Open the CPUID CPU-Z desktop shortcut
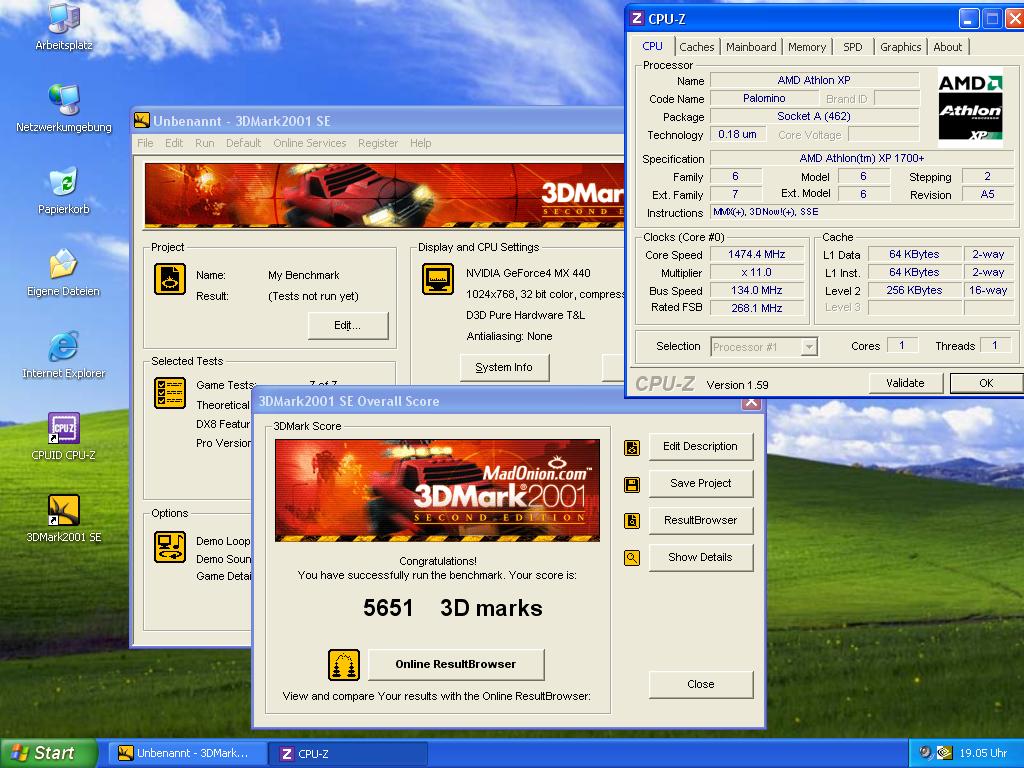Screen dimensions: 1024x768 (x=64, y=430)
